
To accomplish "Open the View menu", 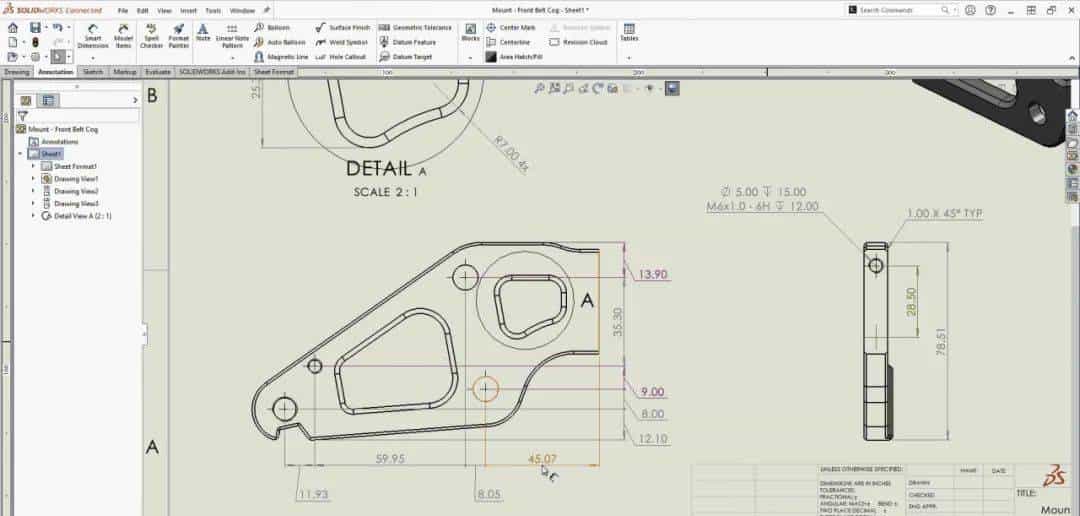I will tap(165, 10).
